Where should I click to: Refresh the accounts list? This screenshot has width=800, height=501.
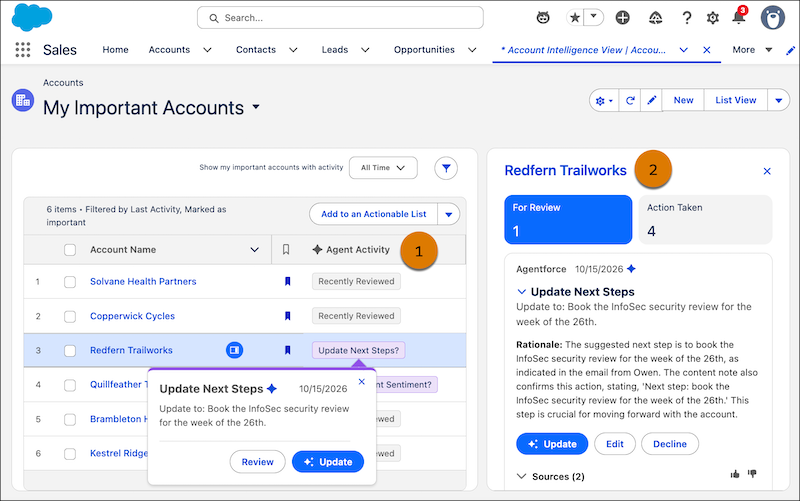coord(630,101)
